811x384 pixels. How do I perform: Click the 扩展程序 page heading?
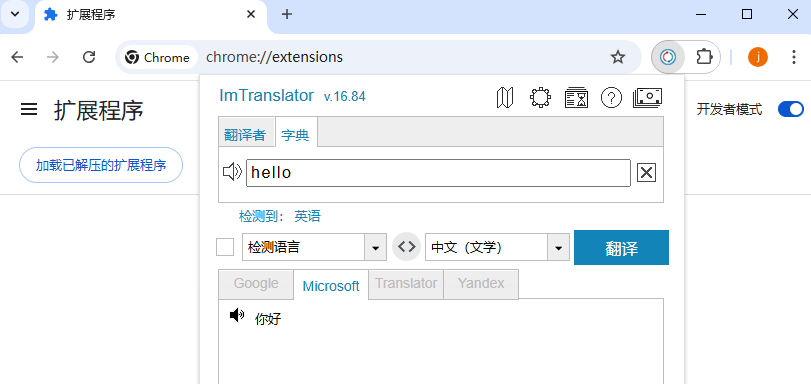pyautogui.click(x=98, y=110)
